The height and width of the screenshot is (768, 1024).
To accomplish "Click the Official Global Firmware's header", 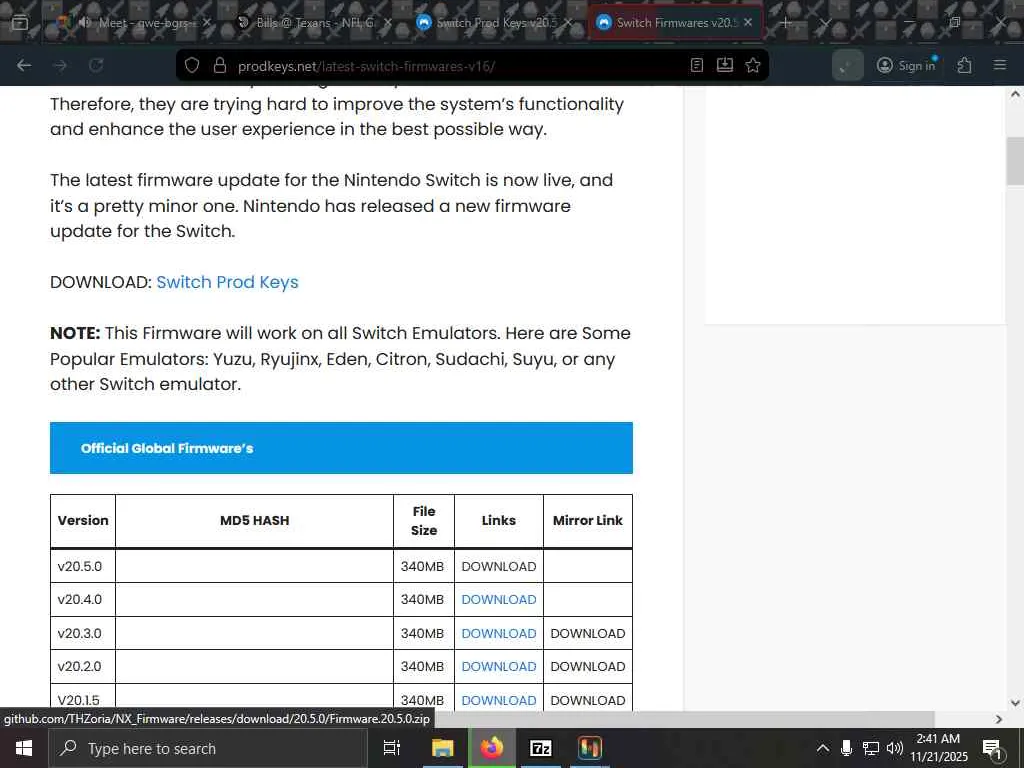I will [x=342, y=448].
